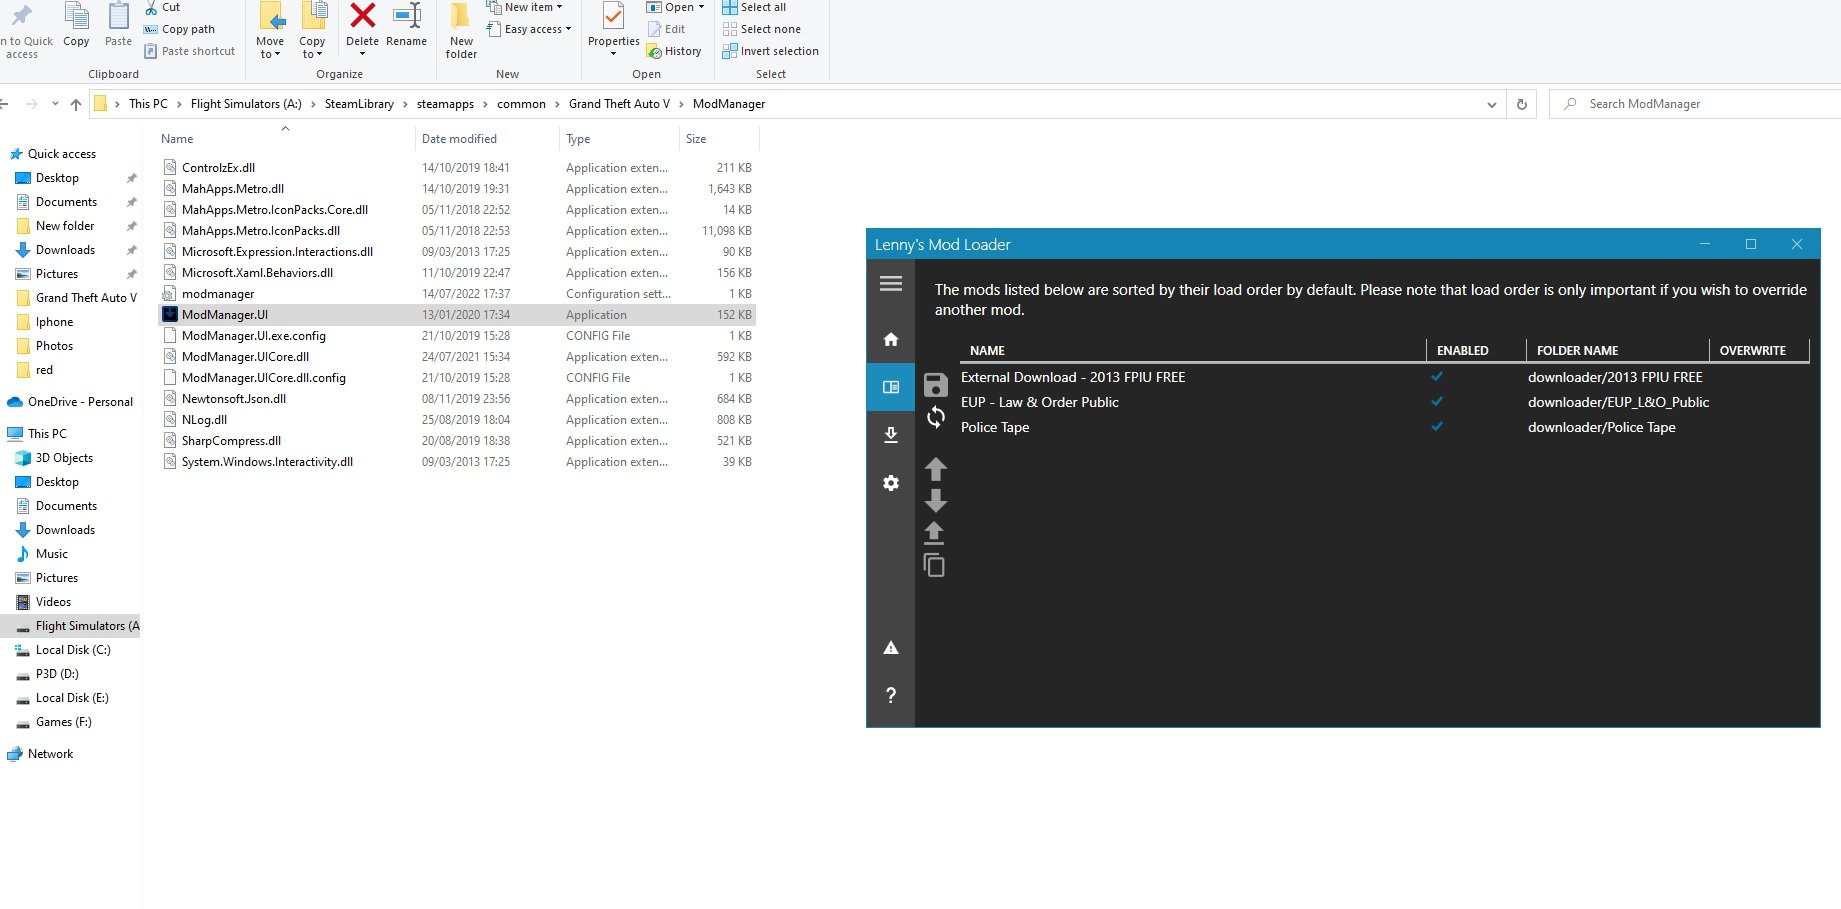Open the Downloads section icon in sidebar
Viewport: 1841px width, 909px height.
890,435
